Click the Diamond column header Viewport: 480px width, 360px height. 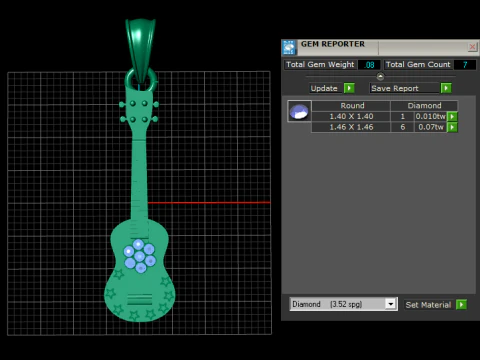tap(424, 106)
